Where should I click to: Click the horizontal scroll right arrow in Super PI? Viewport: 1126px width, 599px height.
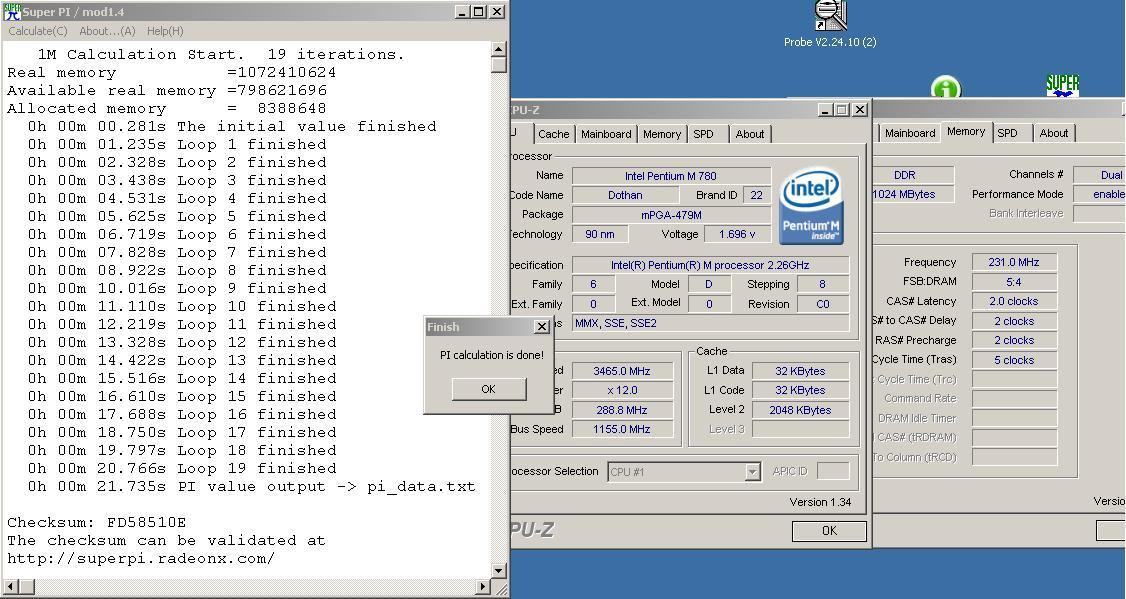[x=483, y=587]
